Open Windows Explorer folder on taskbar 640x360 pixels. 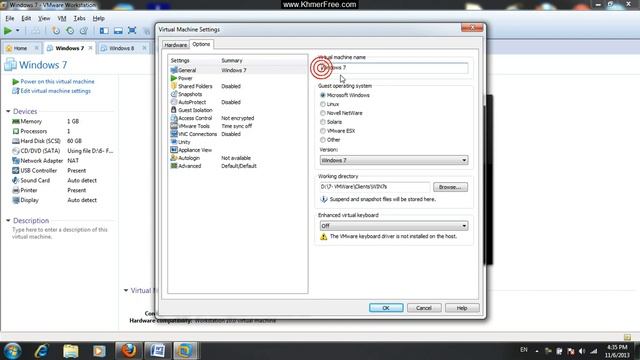(x=71, y=351)
